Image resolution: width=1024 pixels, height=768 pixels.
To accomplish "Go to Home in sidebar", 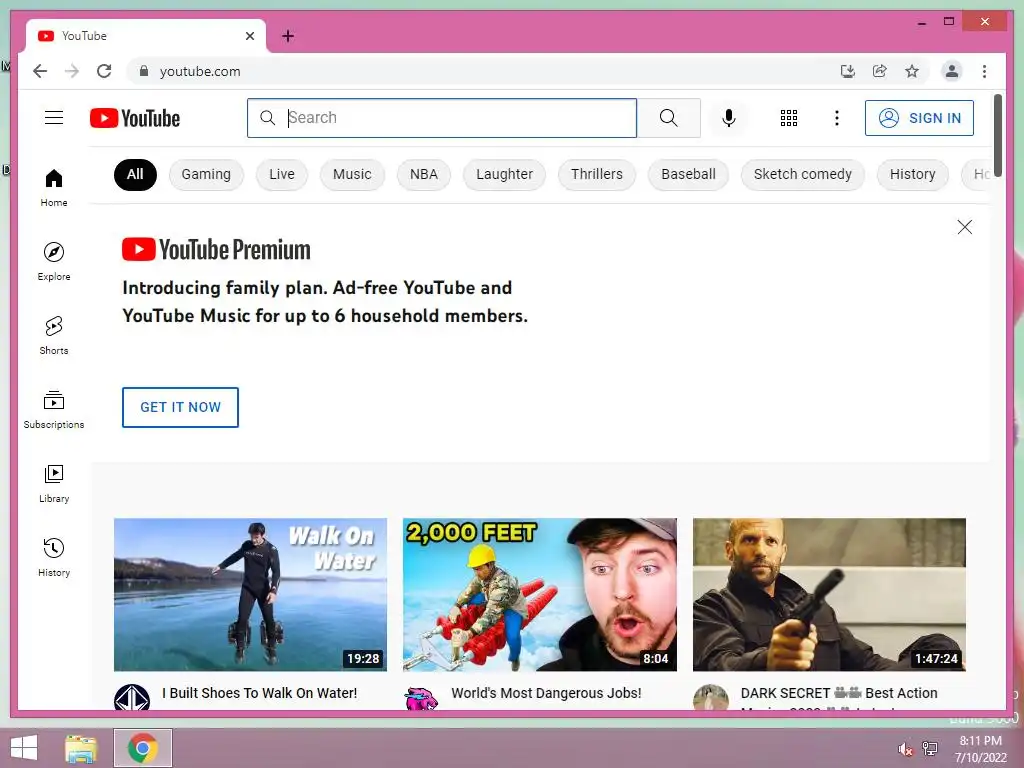I will (x=54, y=187).
